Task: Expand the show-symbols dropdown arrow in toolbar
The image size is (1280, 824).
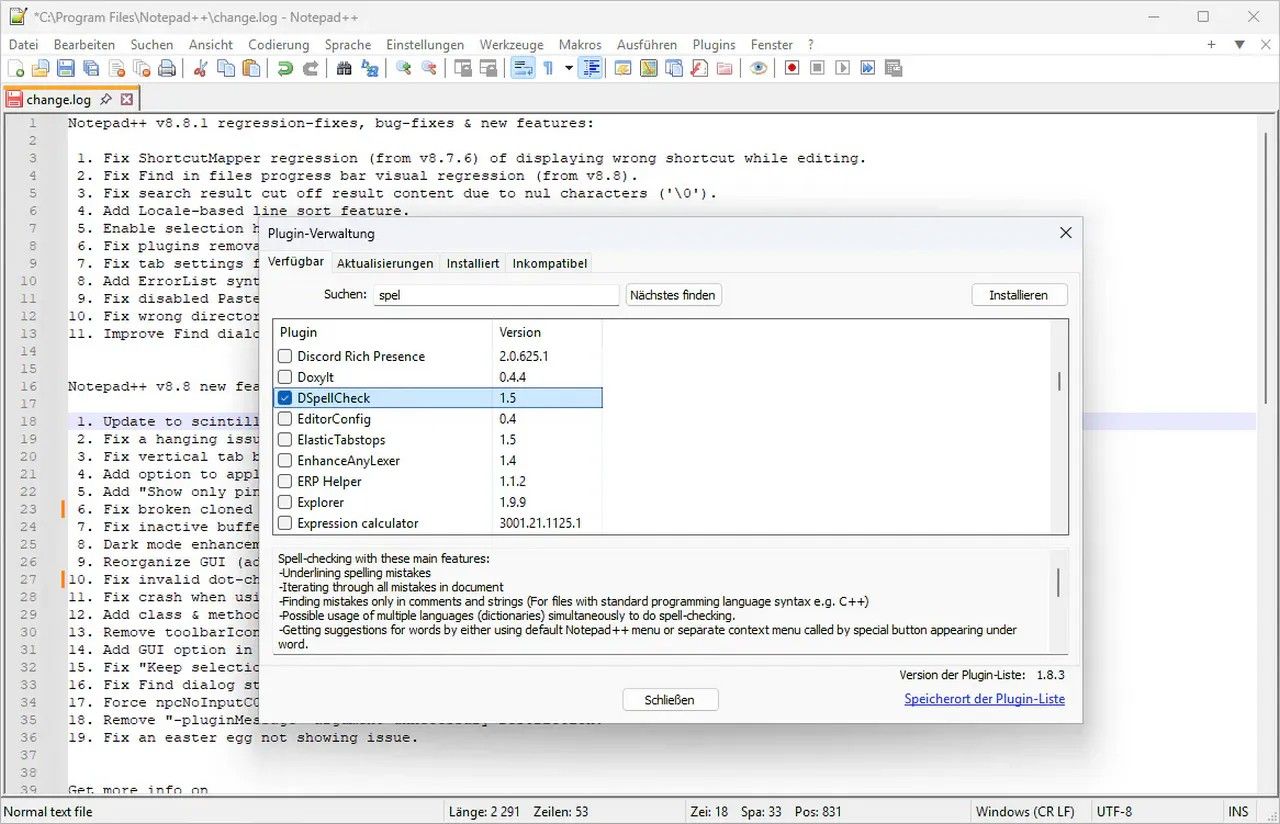Action: tap(569, 69)
